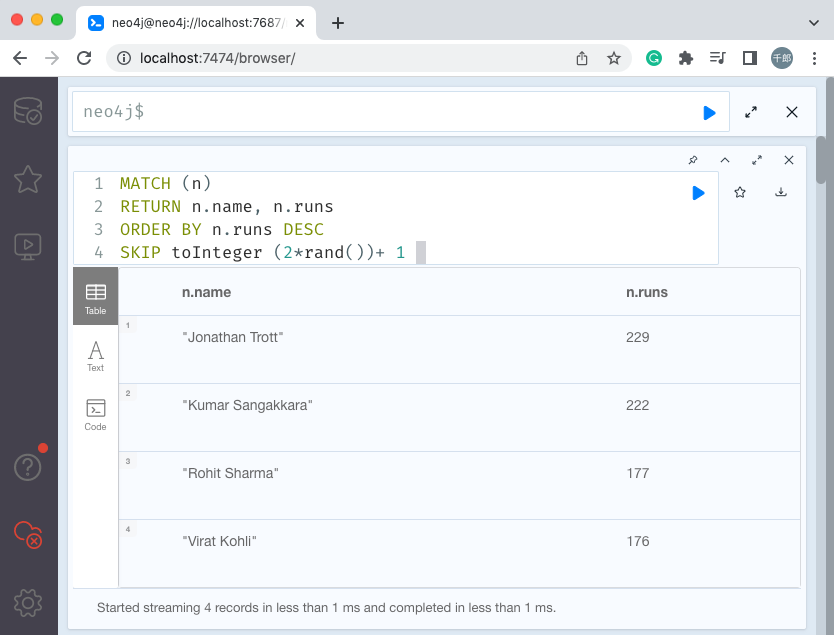
Task: Open the Extensions puzzle icon
Action: [x=686, y=58]
